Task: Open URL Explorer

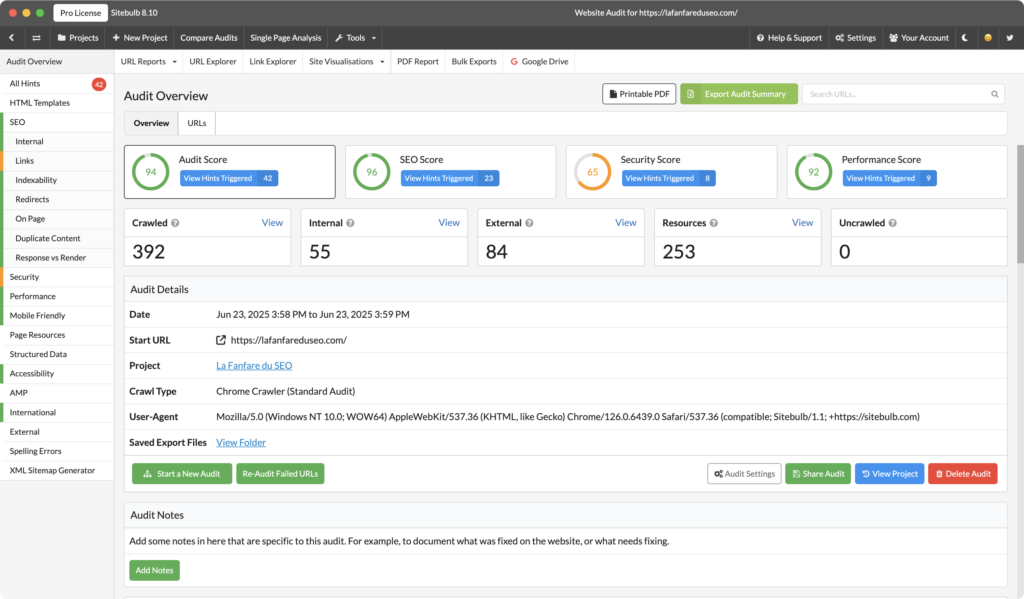Action: (213, 61)
